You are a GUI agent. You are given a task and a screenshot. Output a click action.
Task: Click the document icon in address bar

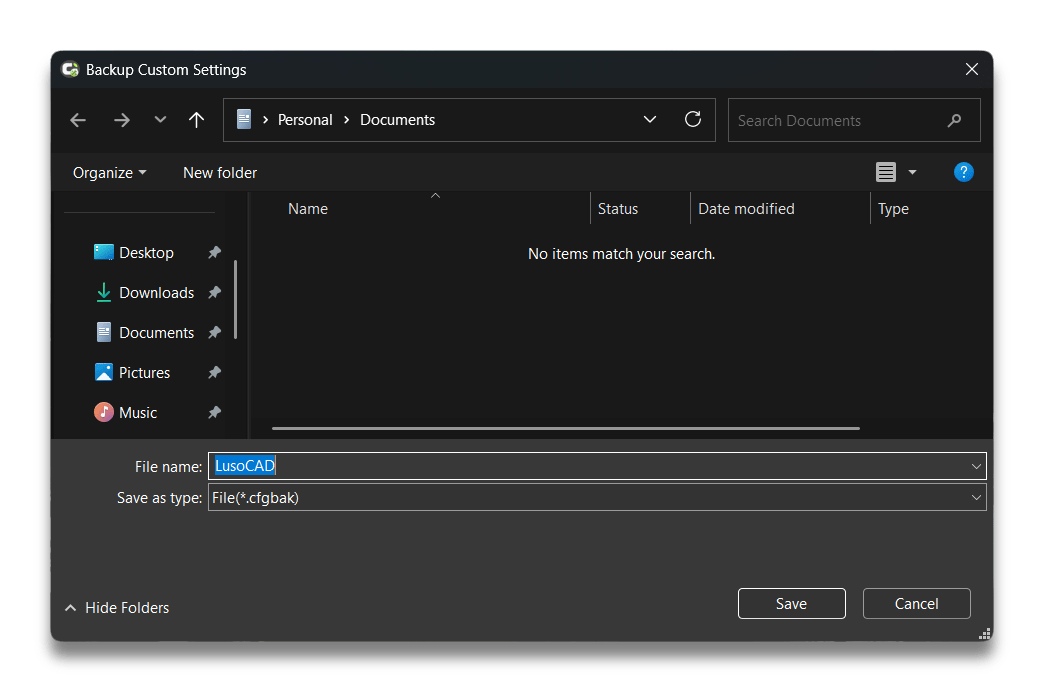click(x=244, y=120)
